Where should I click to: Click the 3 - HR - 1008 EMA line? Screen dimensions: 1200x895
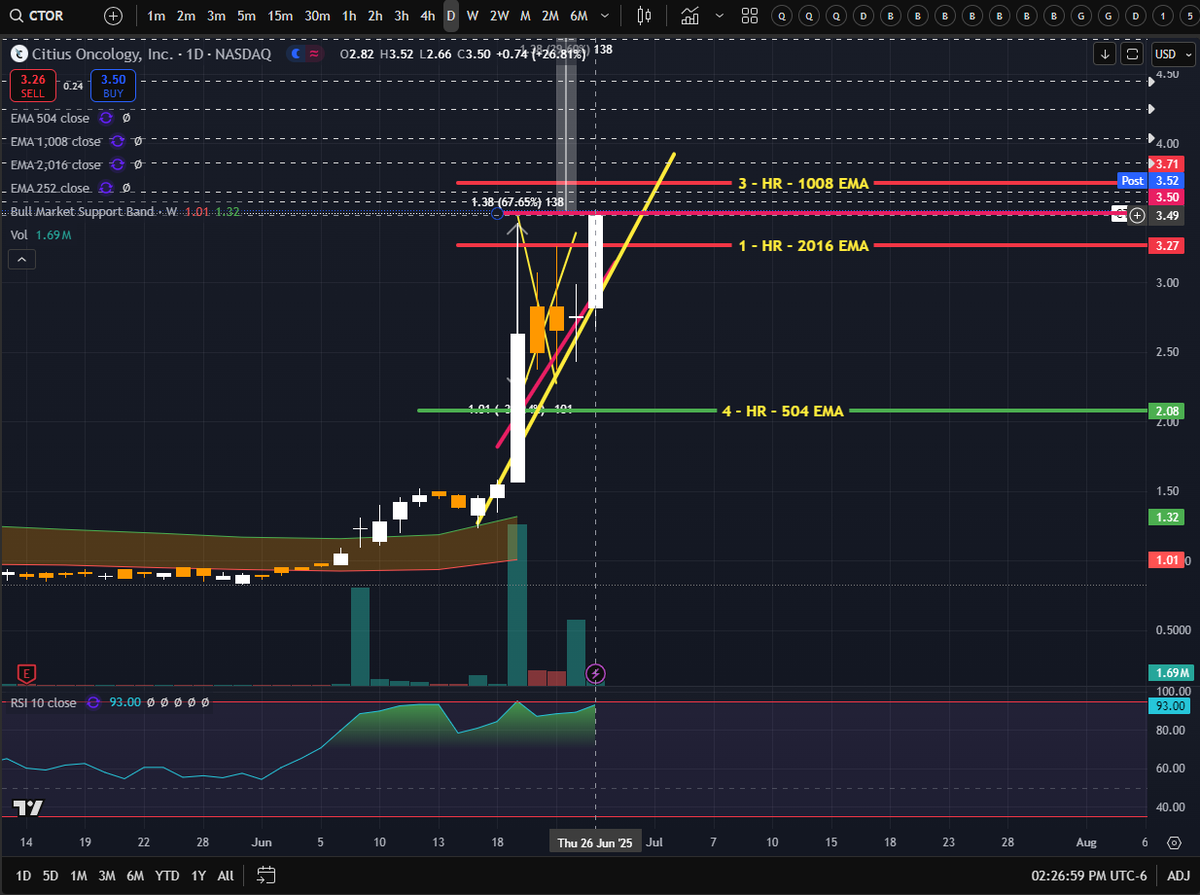[x=803, y=183]
